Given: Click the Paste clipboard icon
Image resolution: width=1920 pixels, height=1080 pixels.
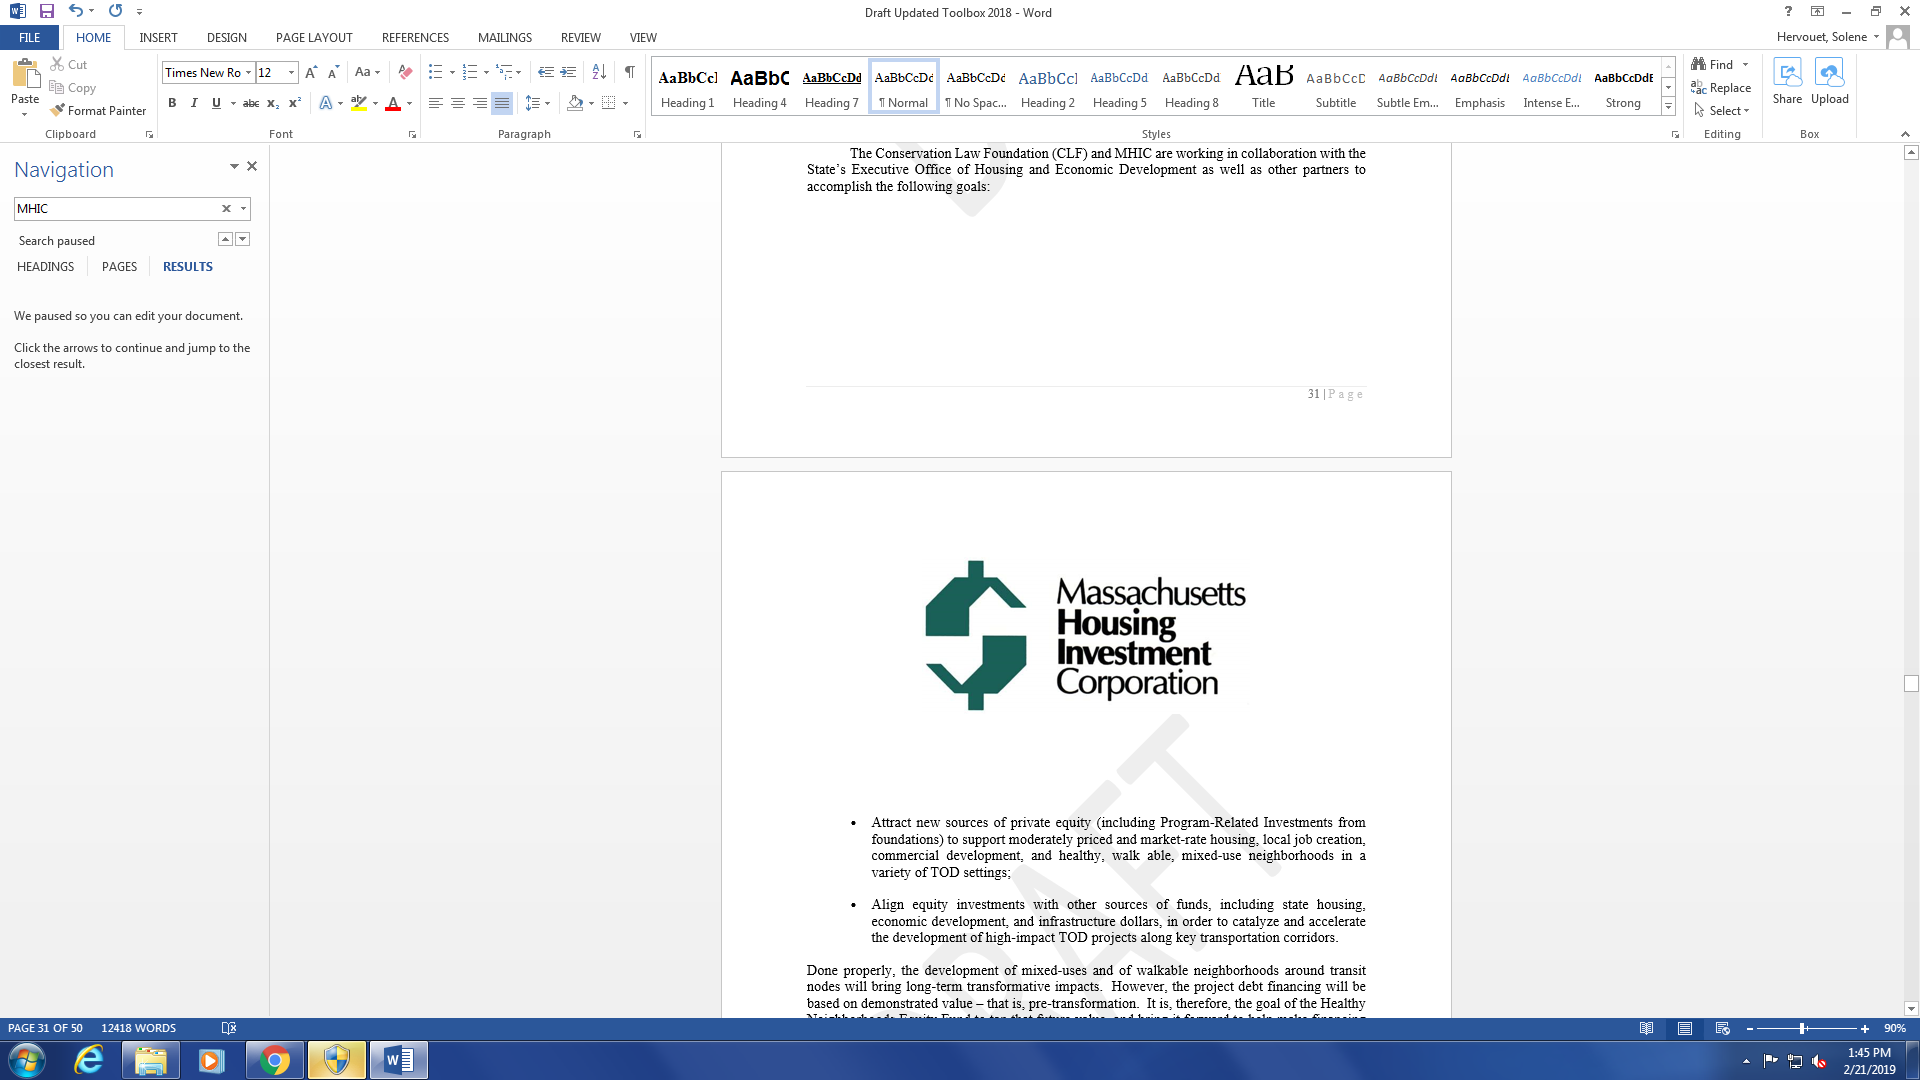Looking at the screenshot, I should [x=25, y=74].
